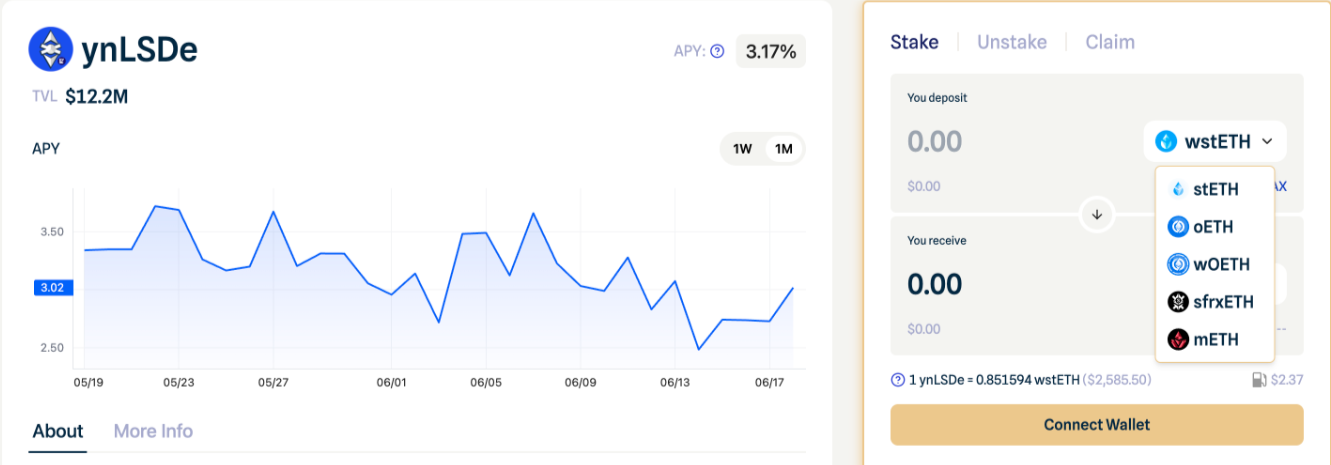The height and width of the screenshot is (465, 1331).
Task: Choose mETH from the token list
Action: coord(1214,340)
